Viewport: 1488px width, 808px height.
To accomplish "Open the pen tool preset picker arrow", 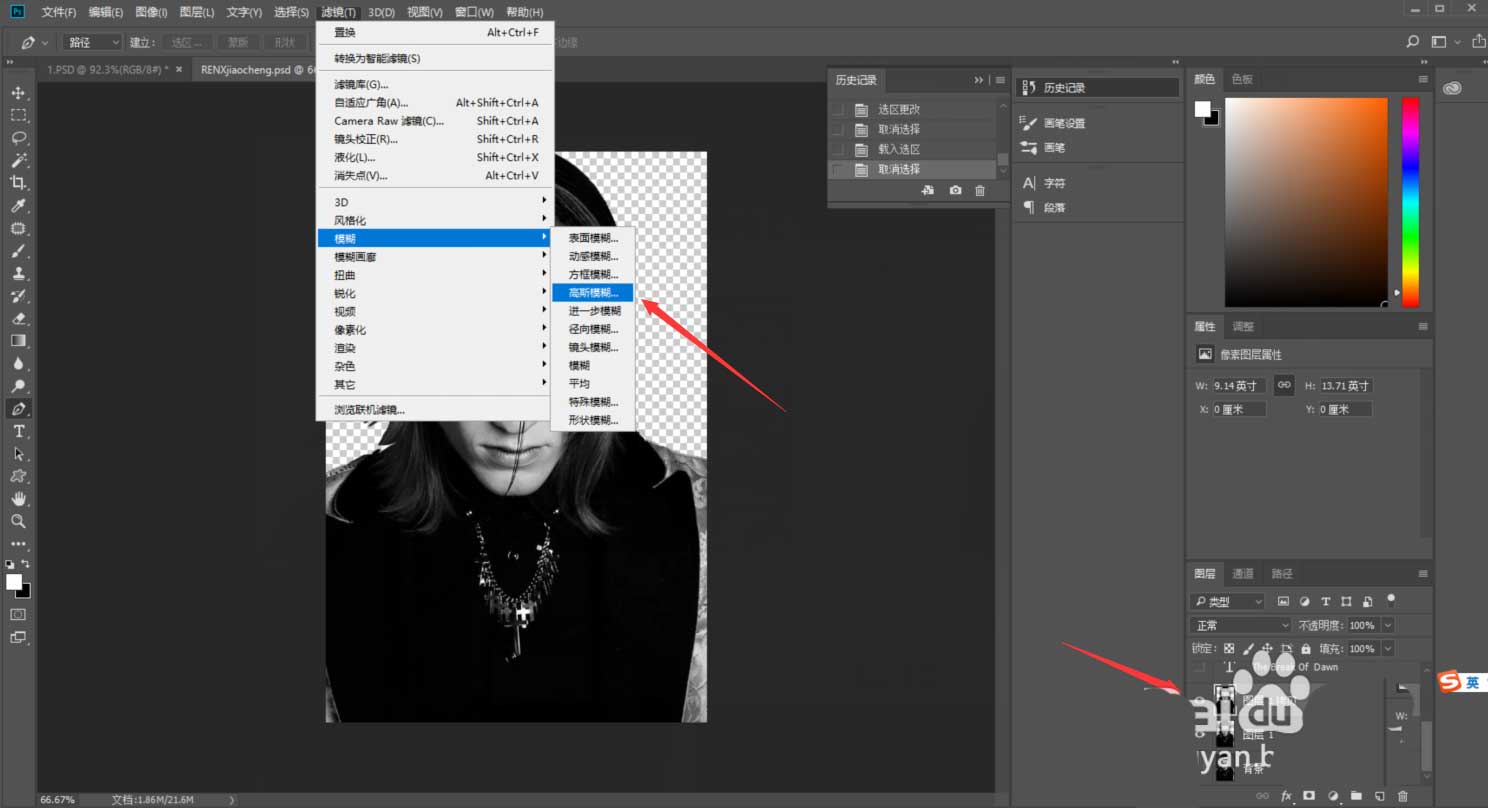I will coord(45,43).
